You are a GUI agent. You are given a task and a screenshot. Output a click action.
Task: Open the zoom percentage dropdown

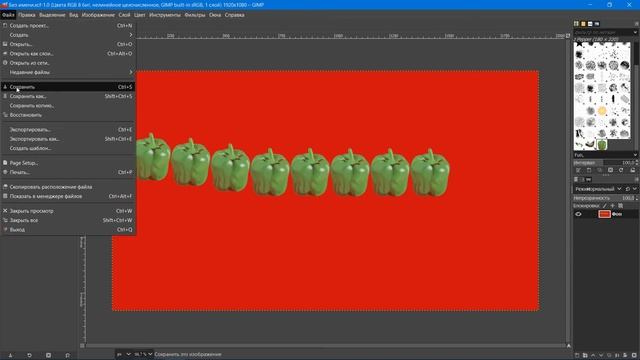point(143,354)
